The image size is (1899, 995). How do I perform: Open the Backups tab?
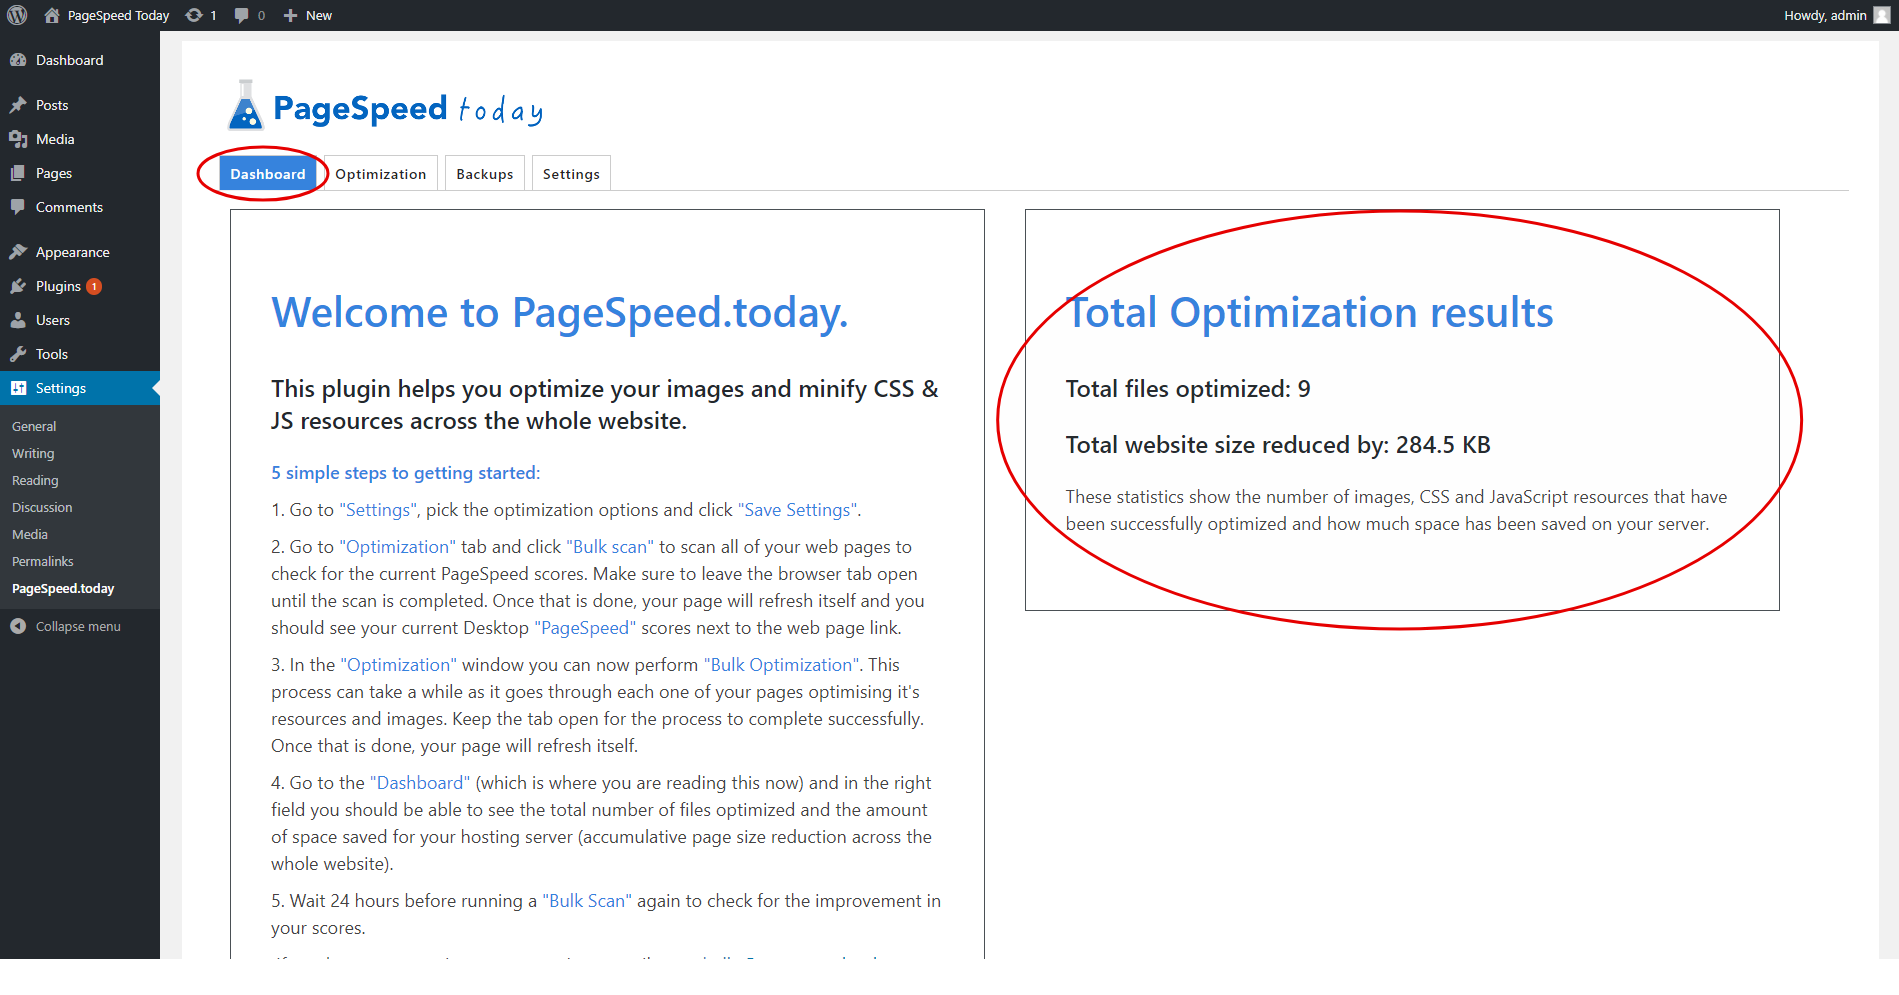(485, 174)
